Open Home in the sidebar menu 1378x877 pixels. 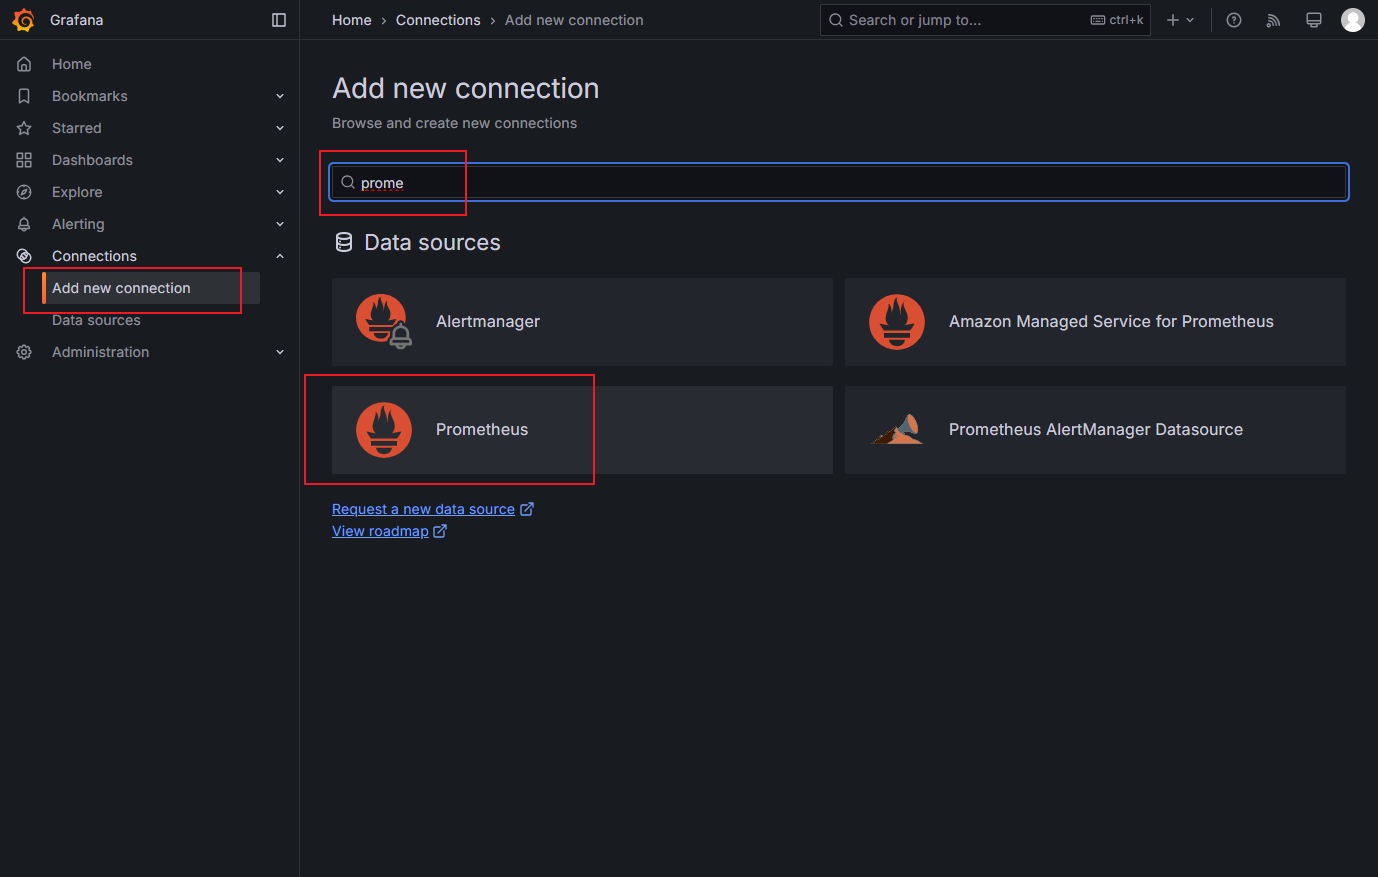click(x=72, y=64)
